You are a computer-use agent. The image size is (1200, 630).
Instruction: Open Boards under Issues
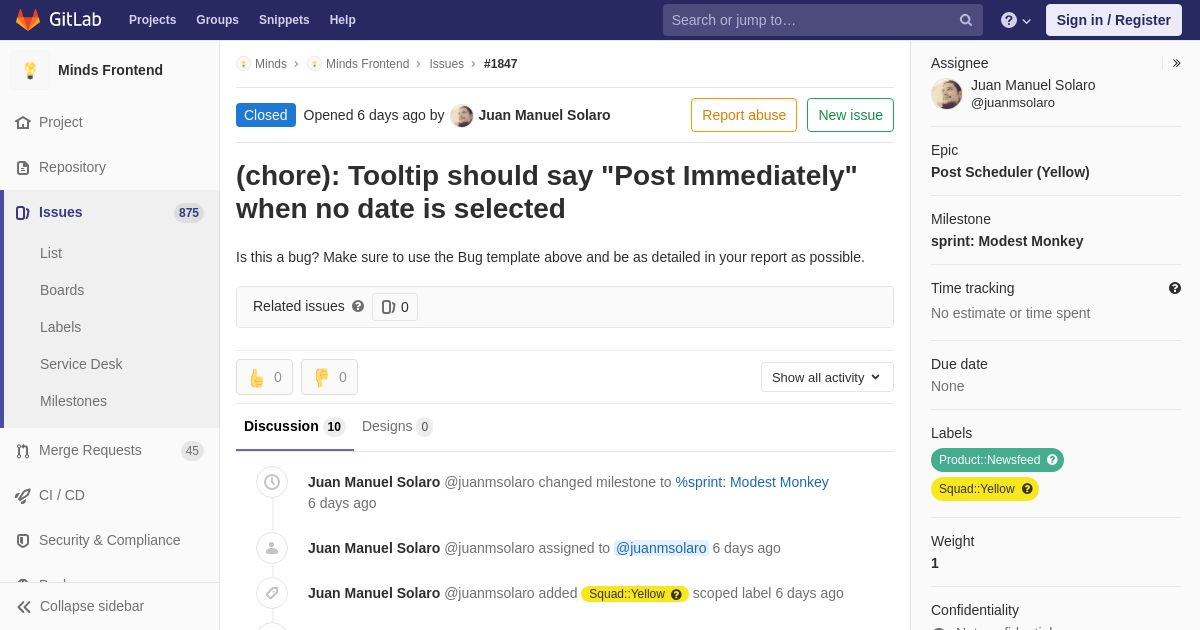(x=62, y=290)
